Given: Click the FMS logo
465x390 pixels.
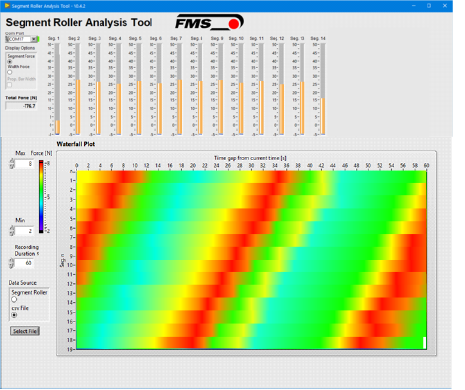Looking at the screenshot, I should (x=209, y=22).
